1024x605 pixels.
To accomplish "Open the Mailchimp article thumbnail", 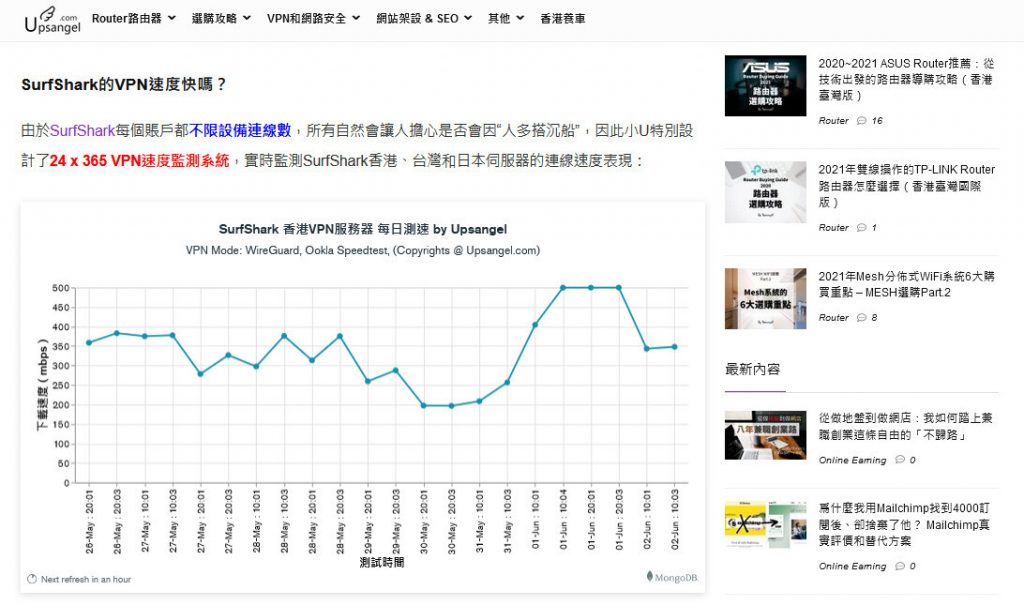I will (765, 524).
